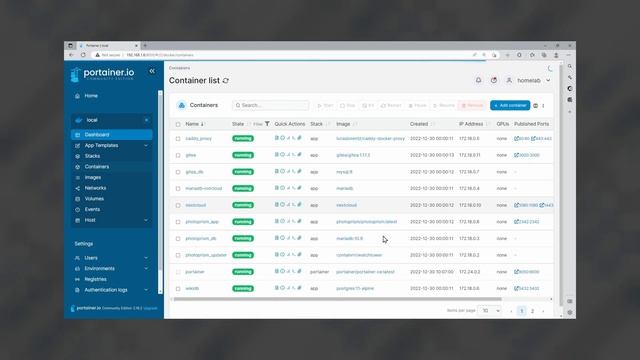
Task: Expand the Environments settings chevron
Action: 146,269
